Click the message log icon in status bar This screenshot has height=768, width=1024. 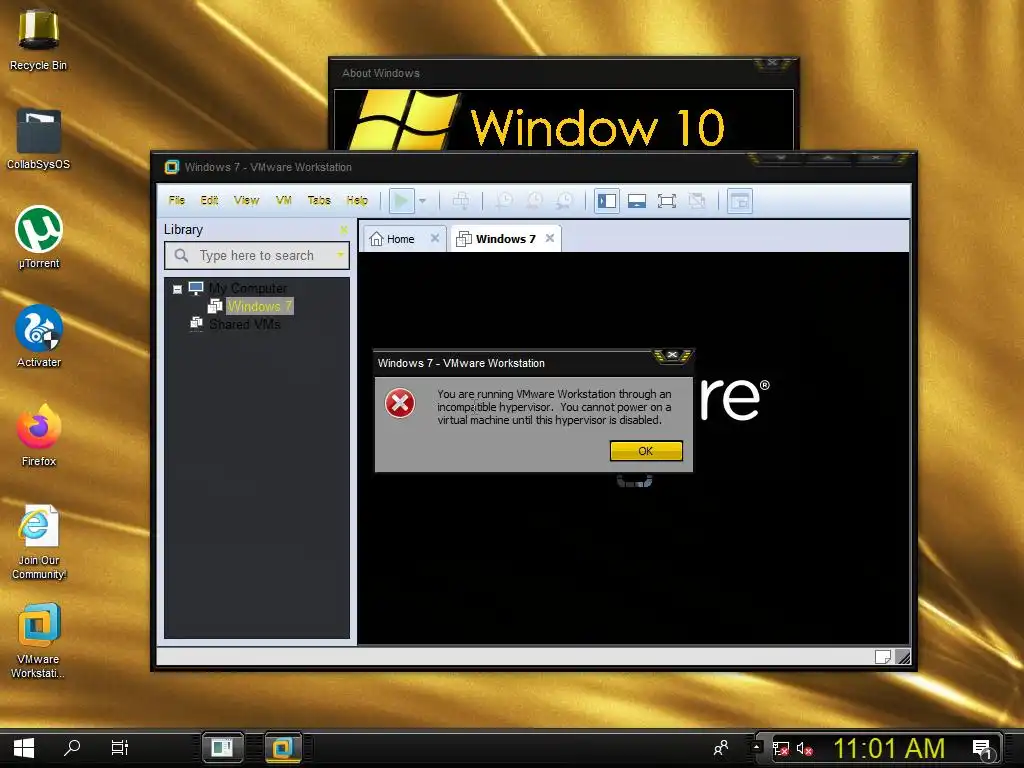882,657
